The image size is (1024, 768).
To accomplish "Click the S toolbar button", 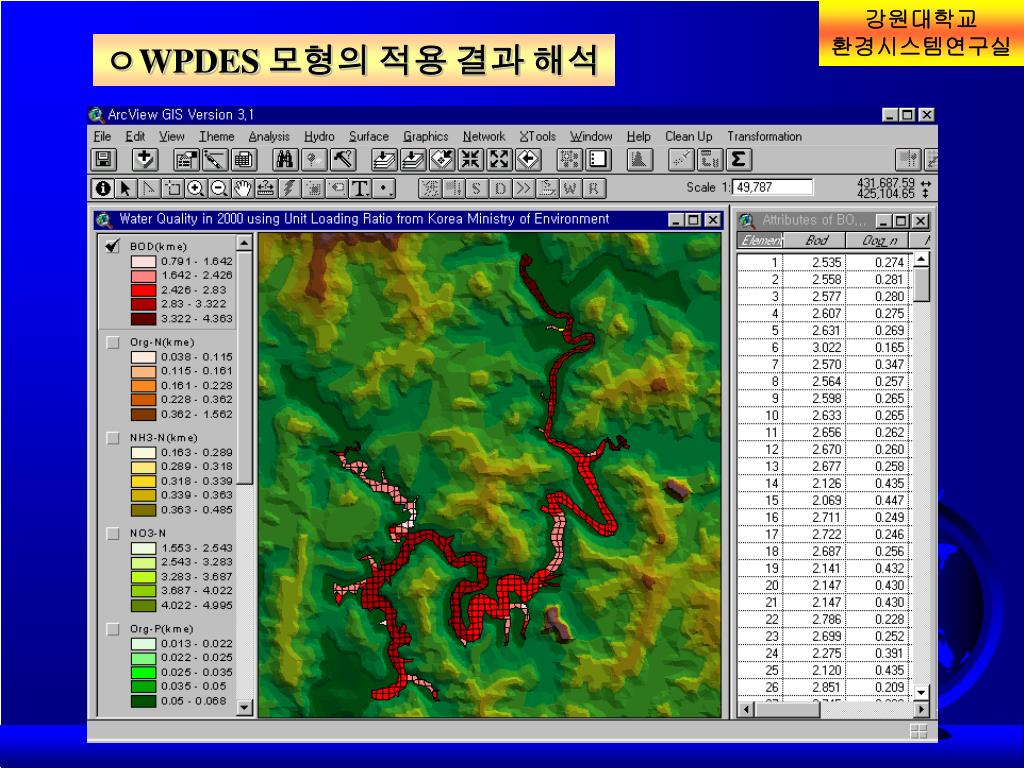I will (476, 188).
